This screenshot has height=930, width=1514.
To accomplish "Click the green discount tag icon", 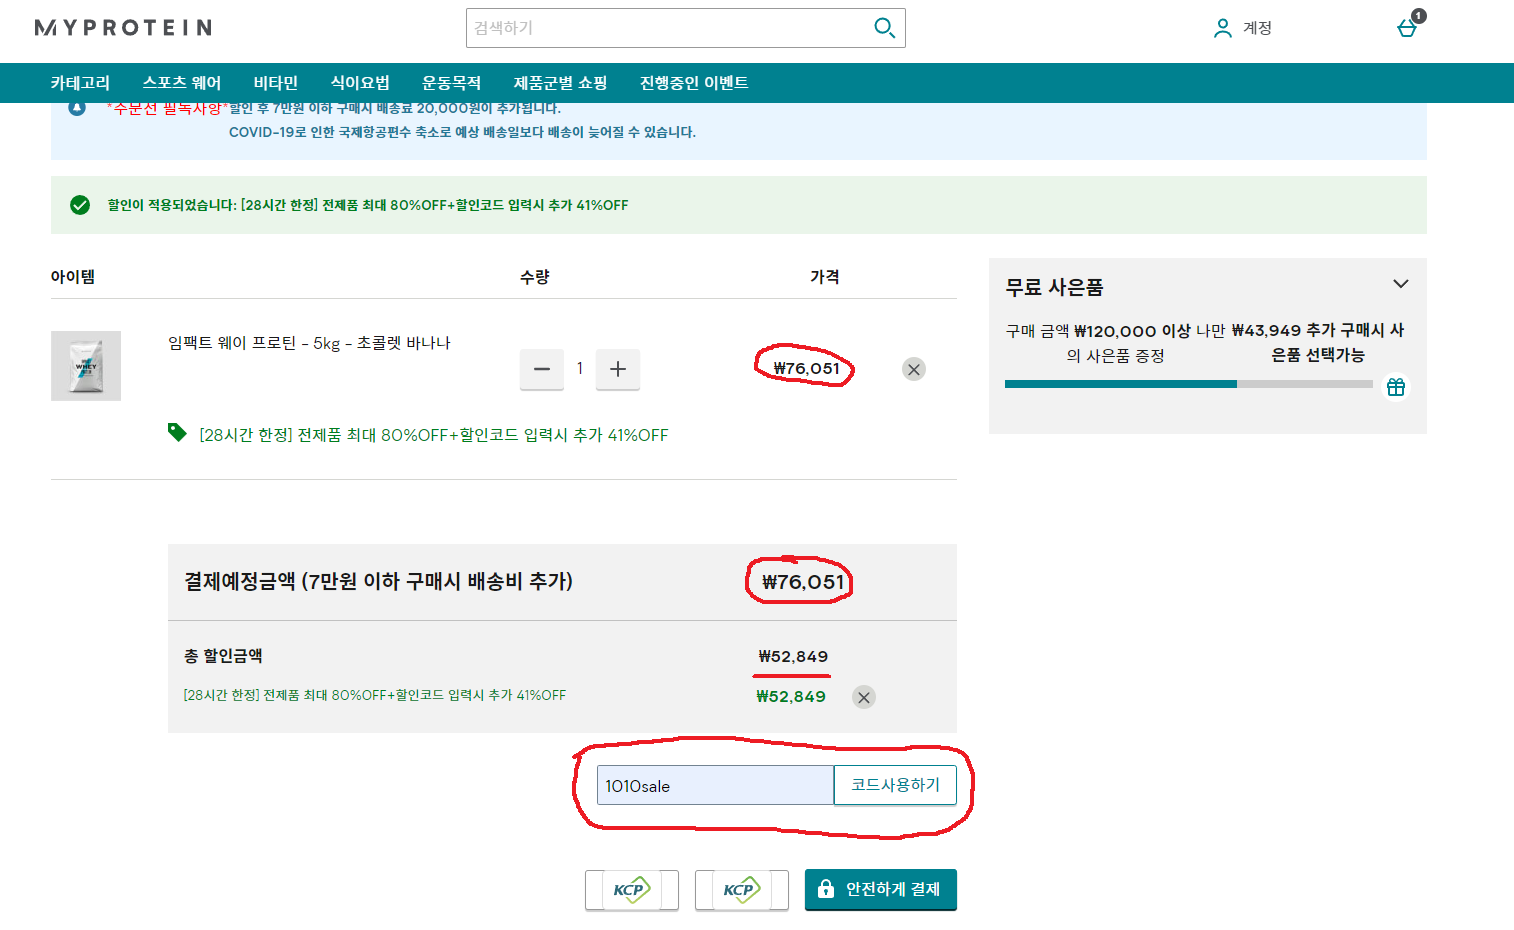I will pos(177,432).
